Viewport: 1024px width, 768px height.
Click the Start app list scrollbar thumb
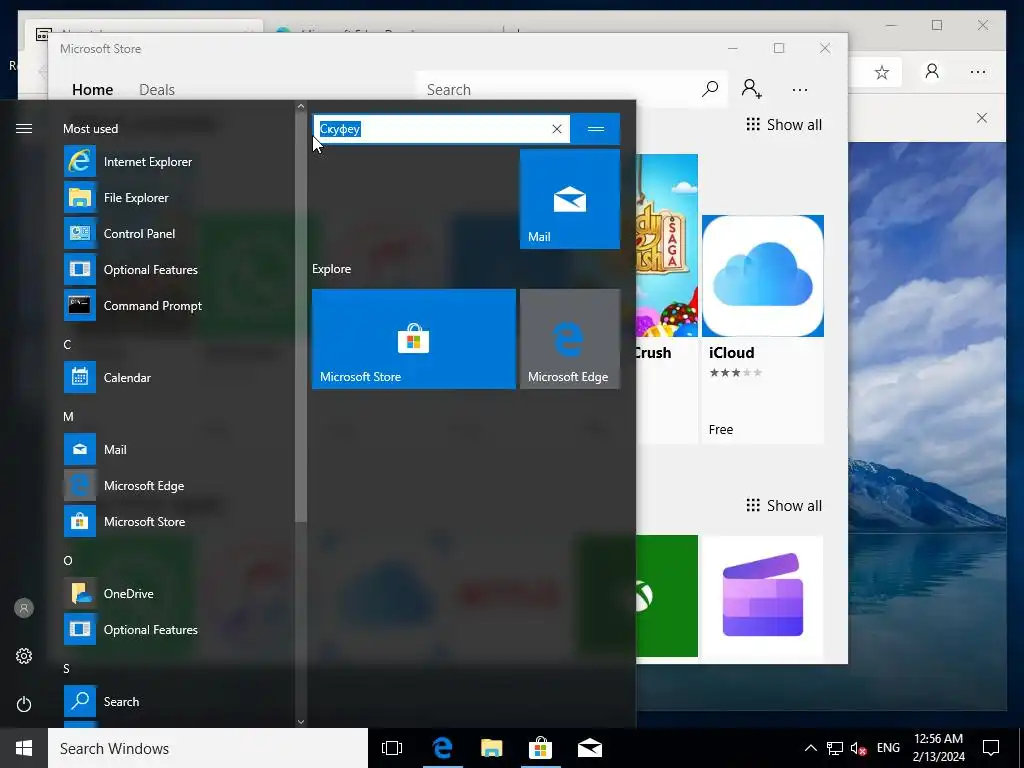click(x=300, y=318)
